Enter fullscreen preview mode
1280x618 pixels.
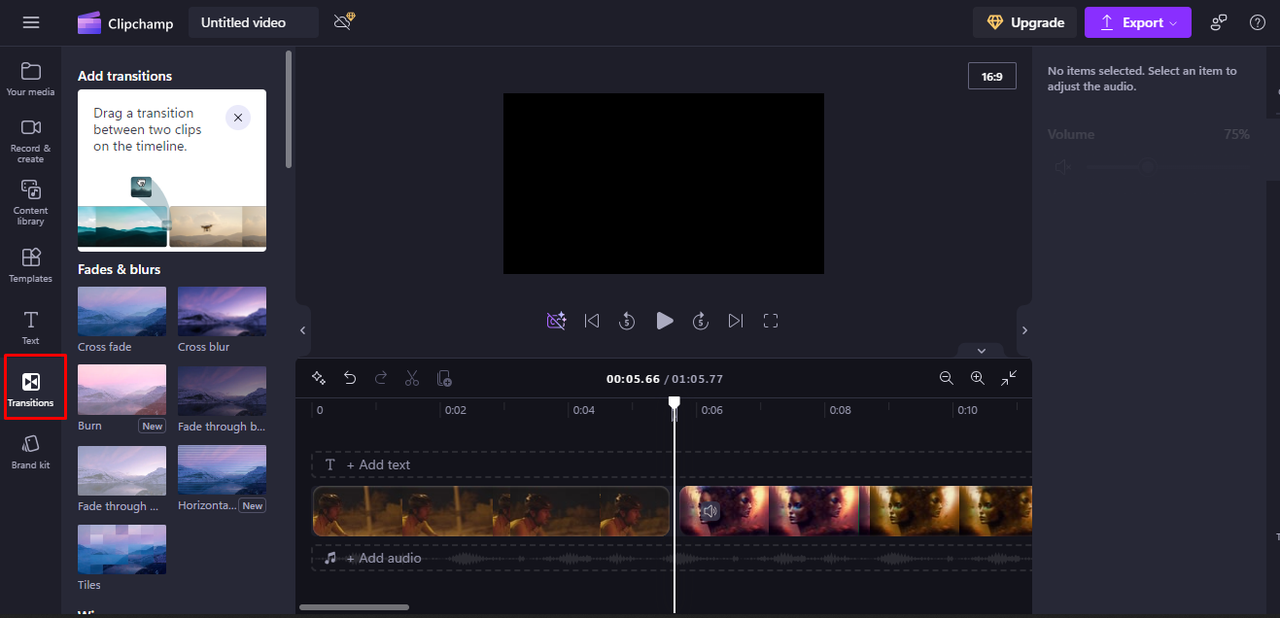point(770,321)
